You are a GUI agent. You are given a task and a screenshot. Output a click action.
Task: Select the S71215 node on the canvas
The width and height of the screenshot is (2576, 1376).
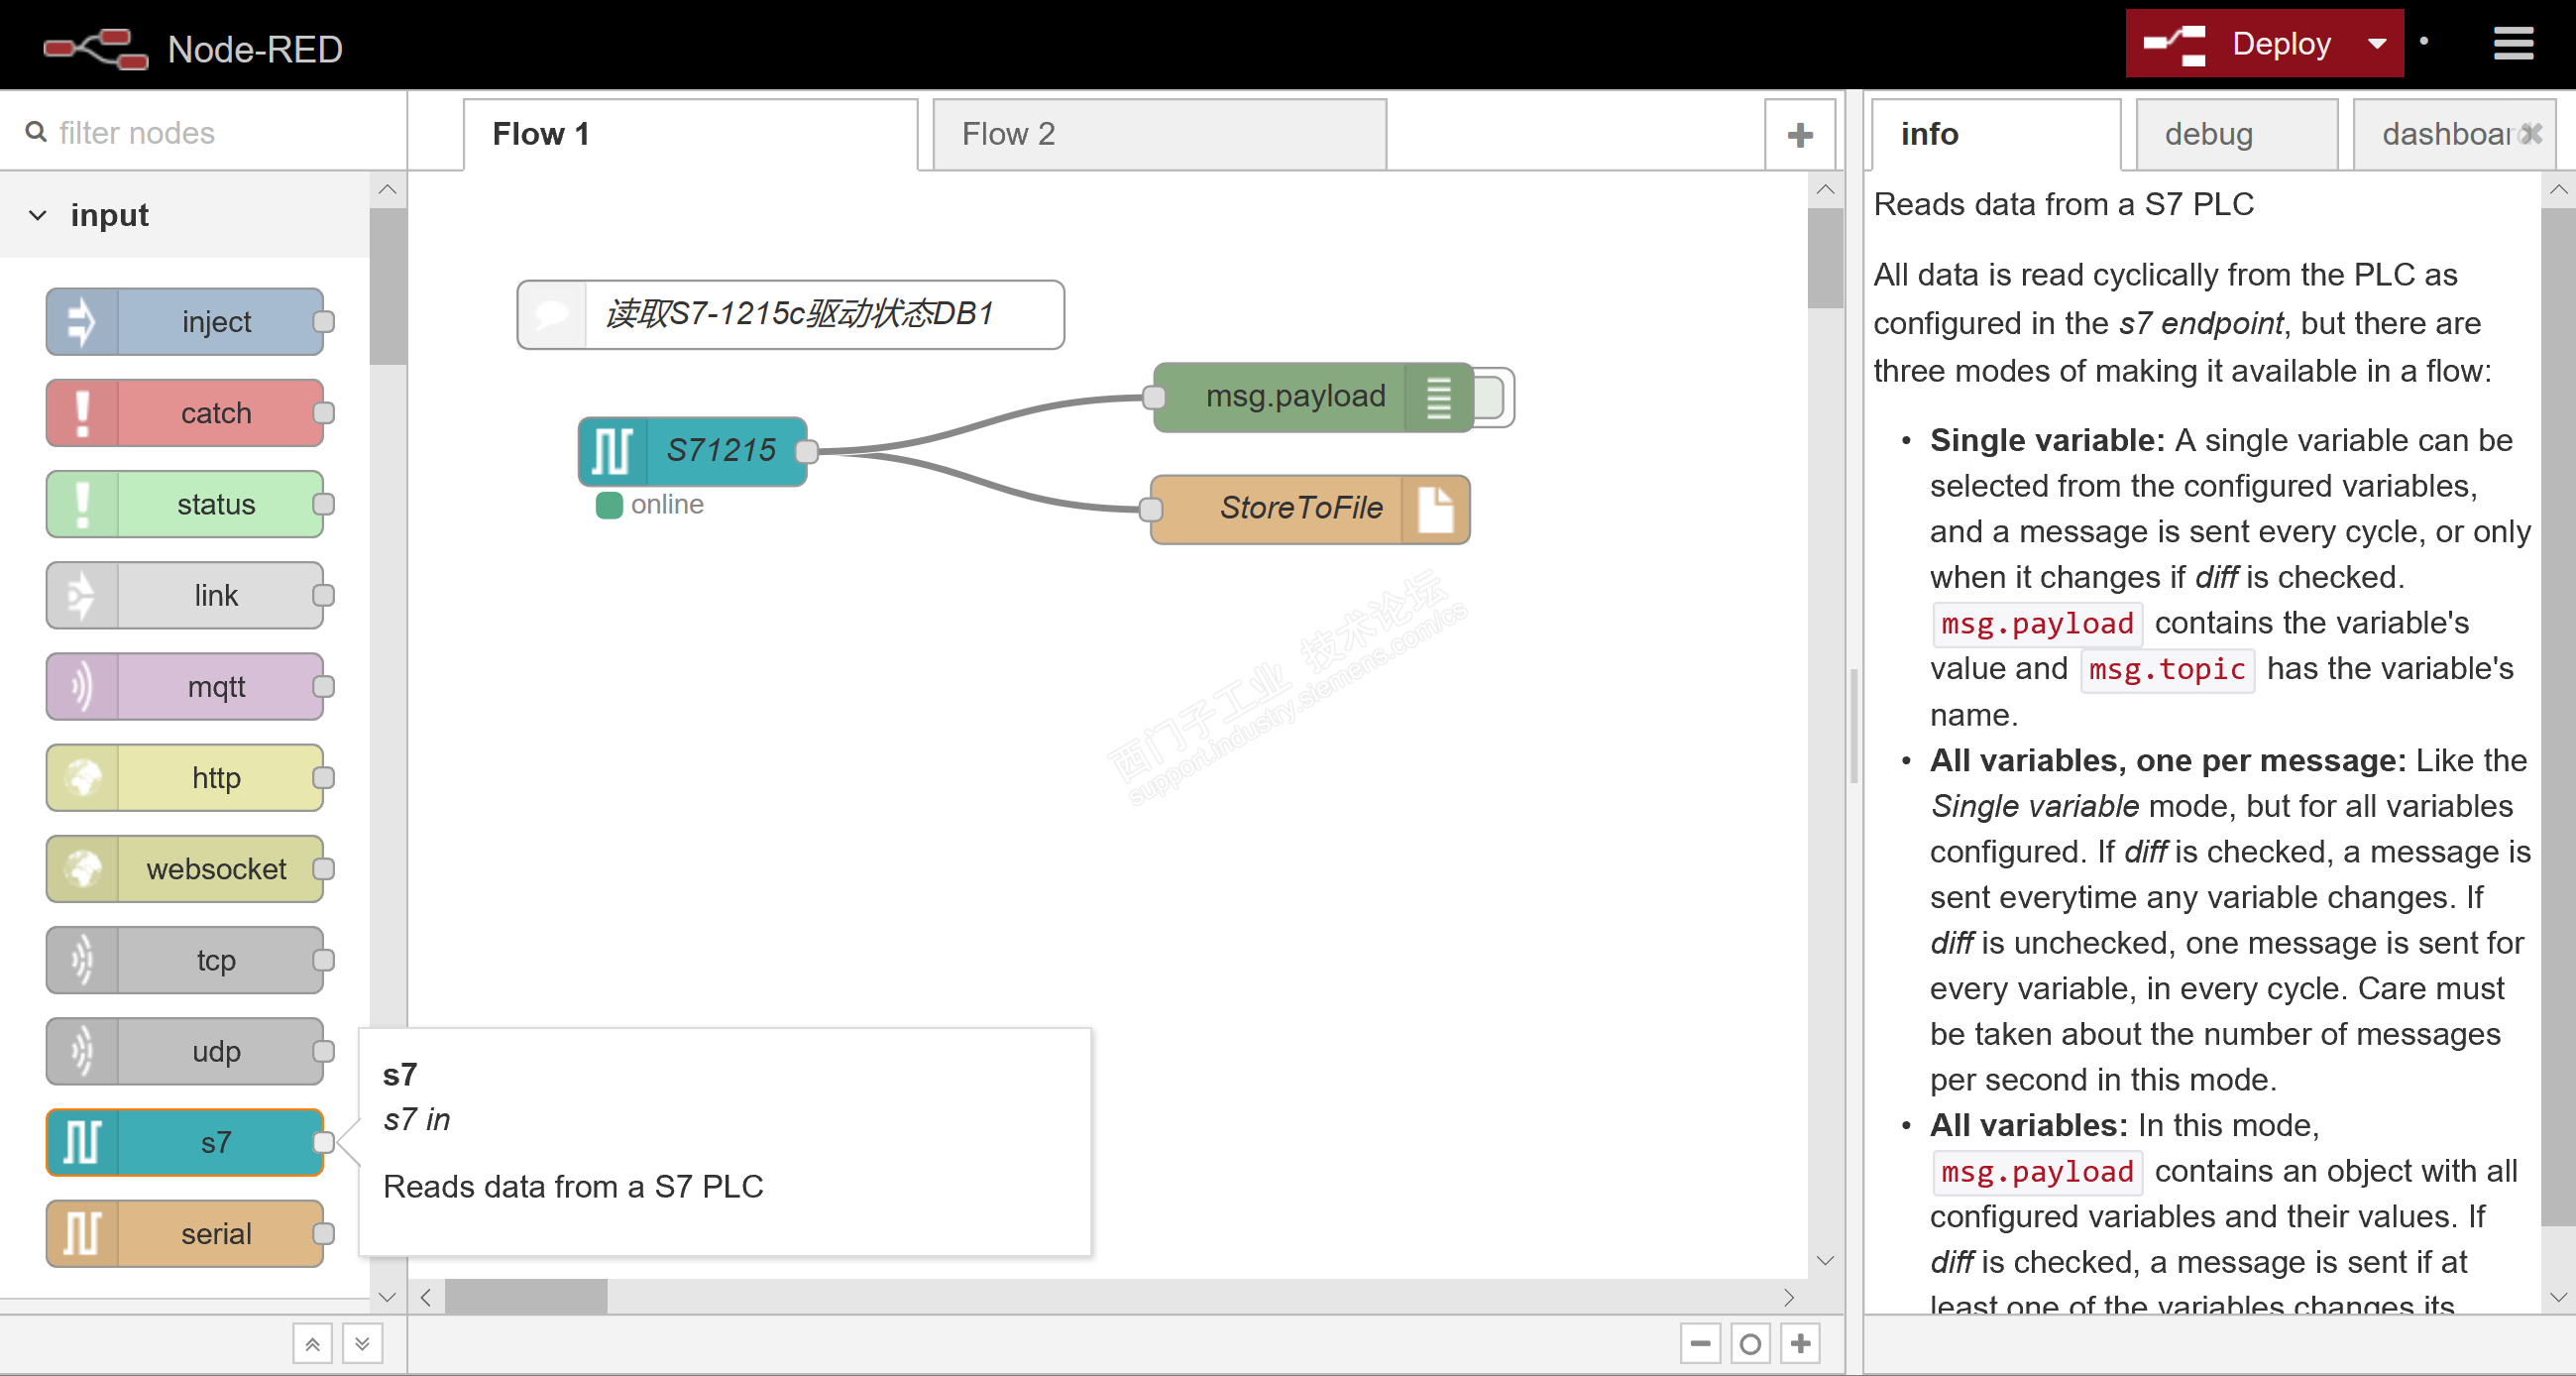coord(719,451)
